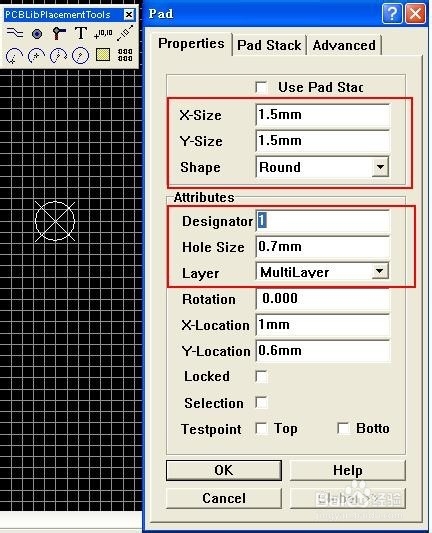Click the Hole Size input field
432x533 pixels.
click(x=323, y=247)
